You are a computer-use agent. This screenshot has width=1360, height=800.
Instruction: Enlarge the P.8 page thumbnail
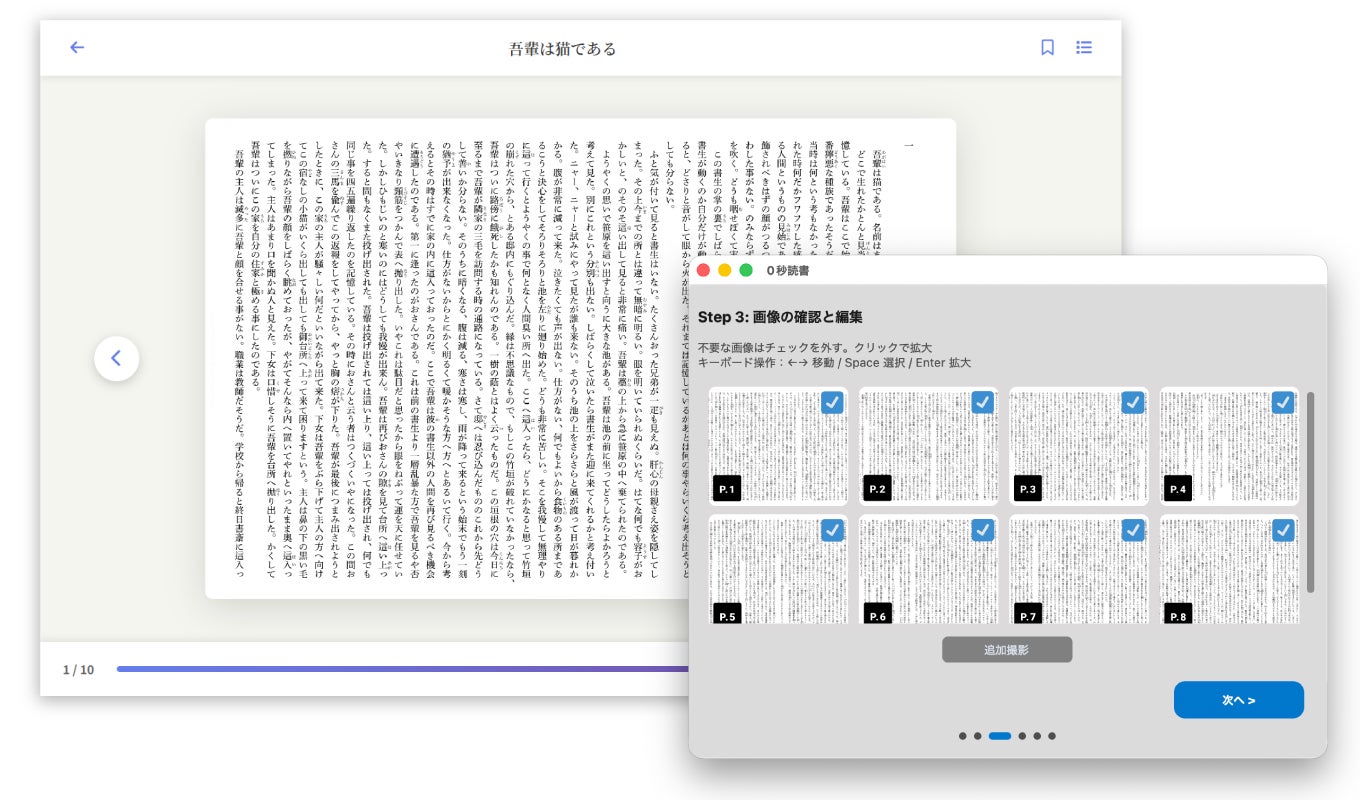pyautogui.click(x=1229, y=570)
